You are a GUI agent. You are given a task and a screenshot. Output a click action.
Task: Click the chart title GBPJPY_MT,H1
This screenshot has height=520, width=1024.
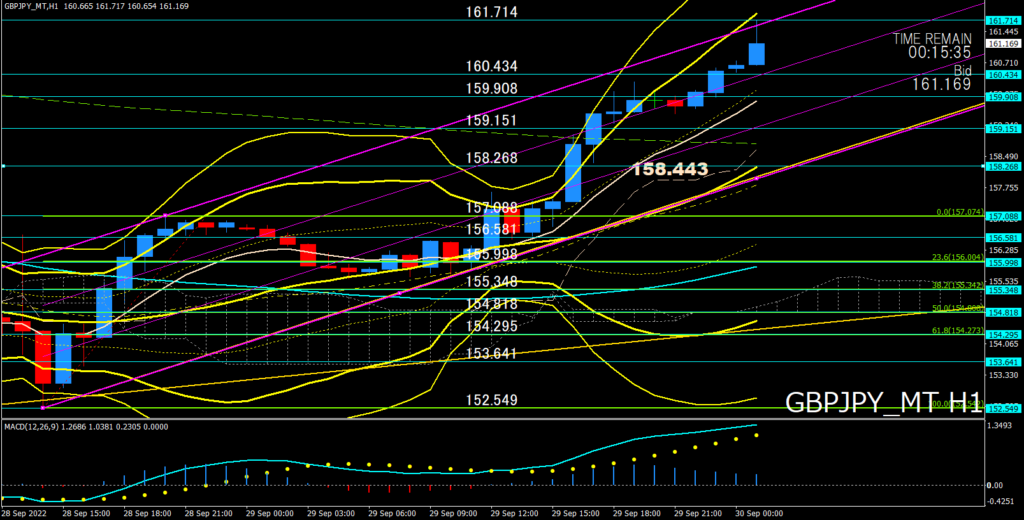coord(29,6)
